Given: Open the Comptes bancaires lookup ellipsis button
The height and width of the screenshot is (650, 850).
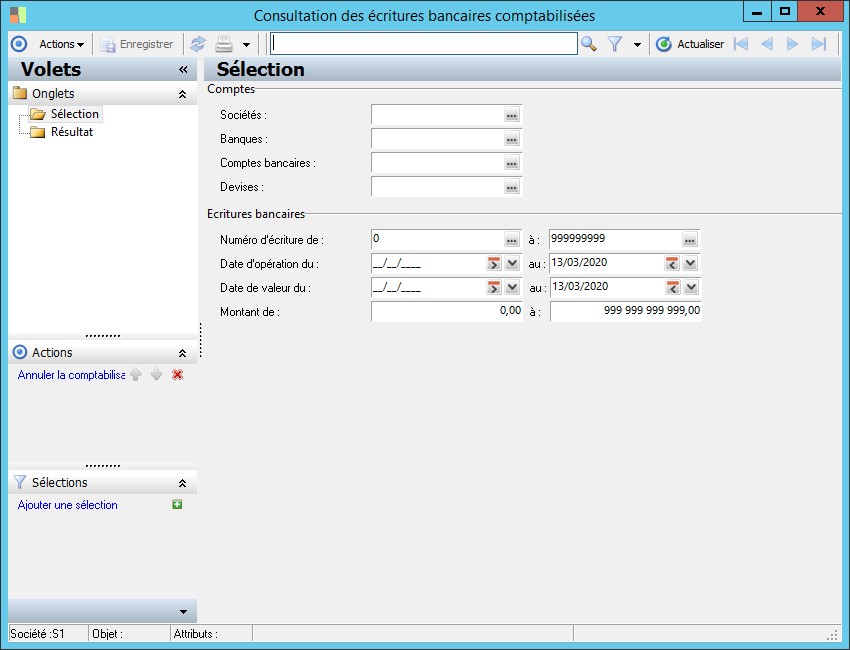Looking at the screenshot, I should pyautogui.click(x=511, y=163).
